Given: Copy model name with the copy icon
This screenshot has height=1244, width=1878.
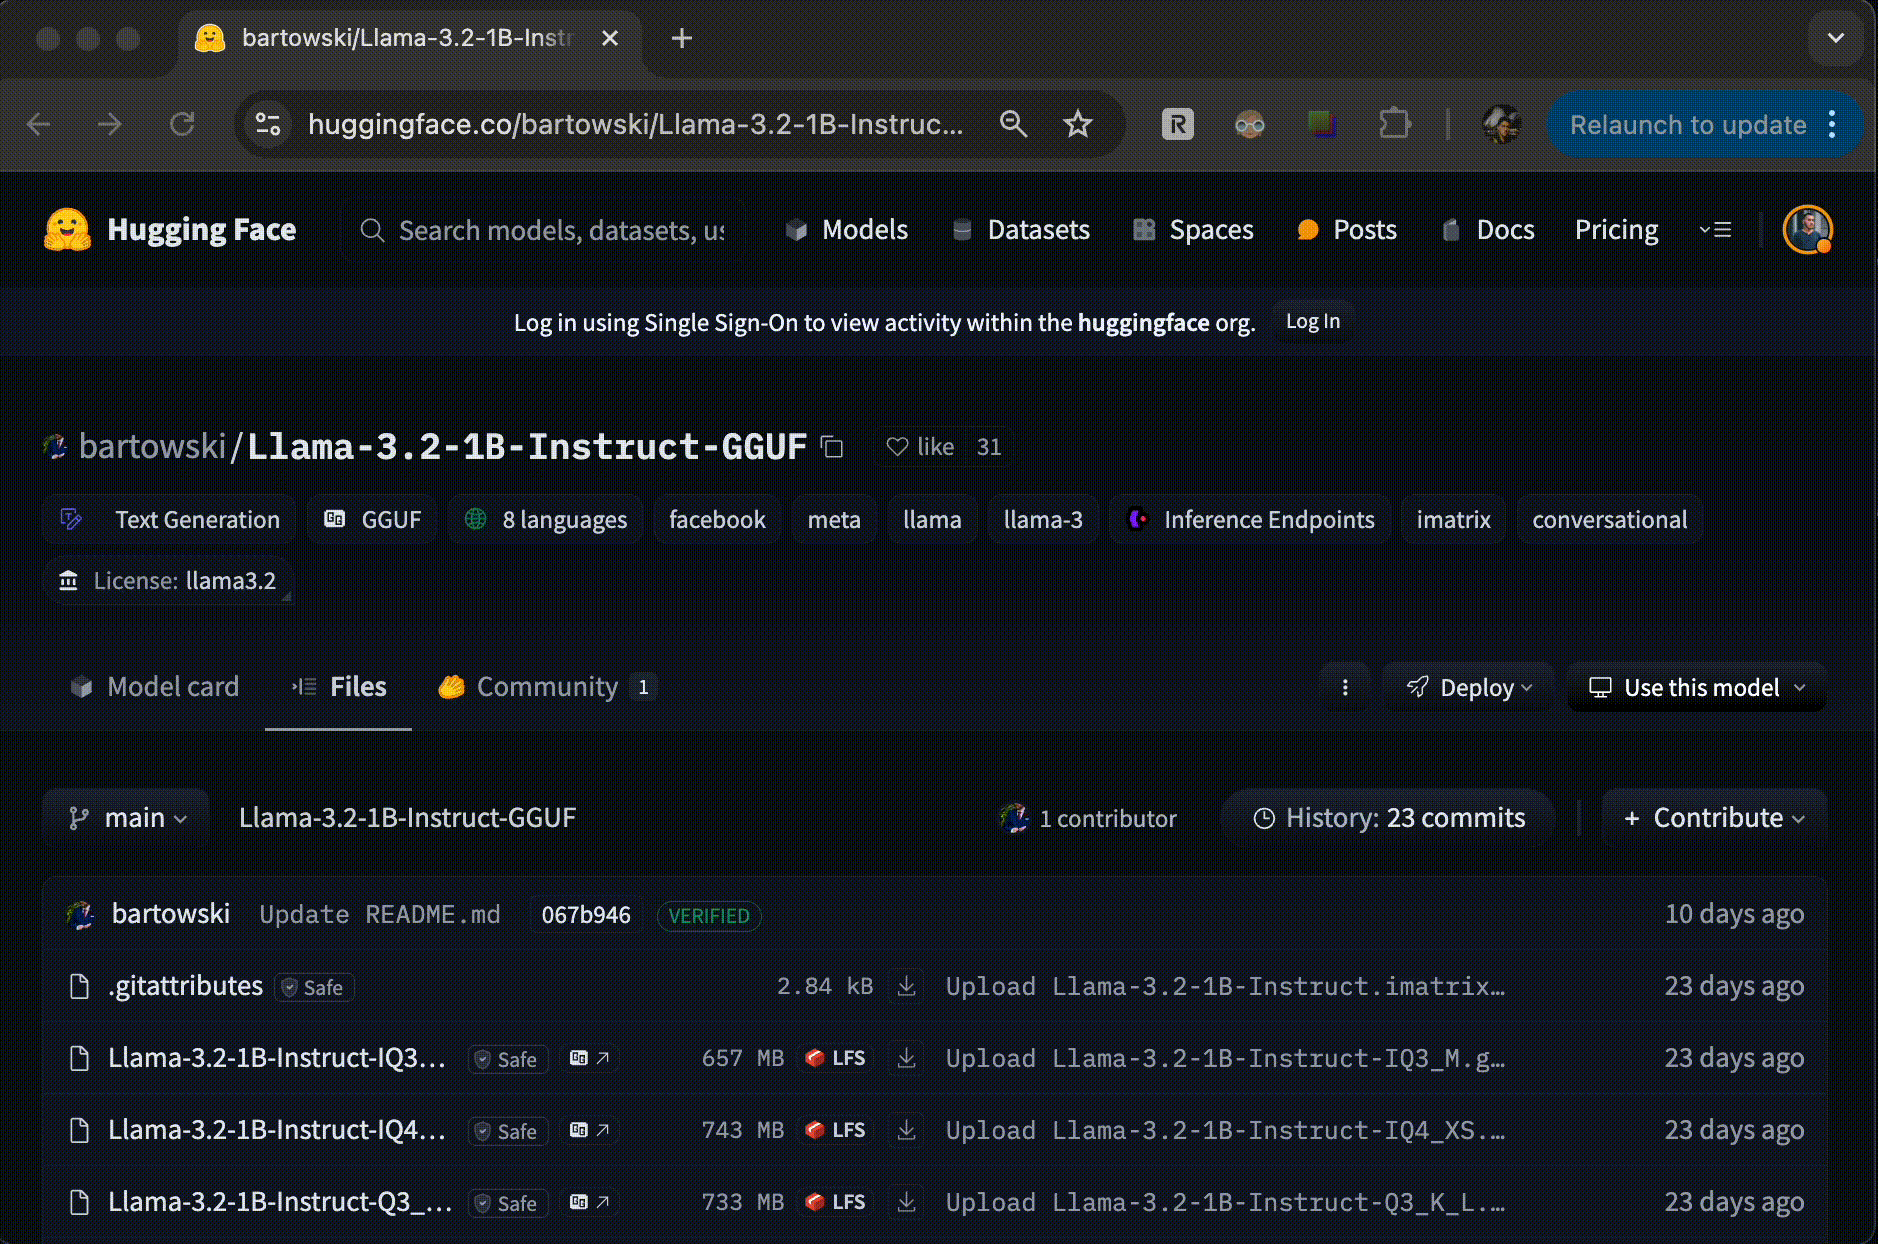Looking at the screenshot, I should point(832,447).
